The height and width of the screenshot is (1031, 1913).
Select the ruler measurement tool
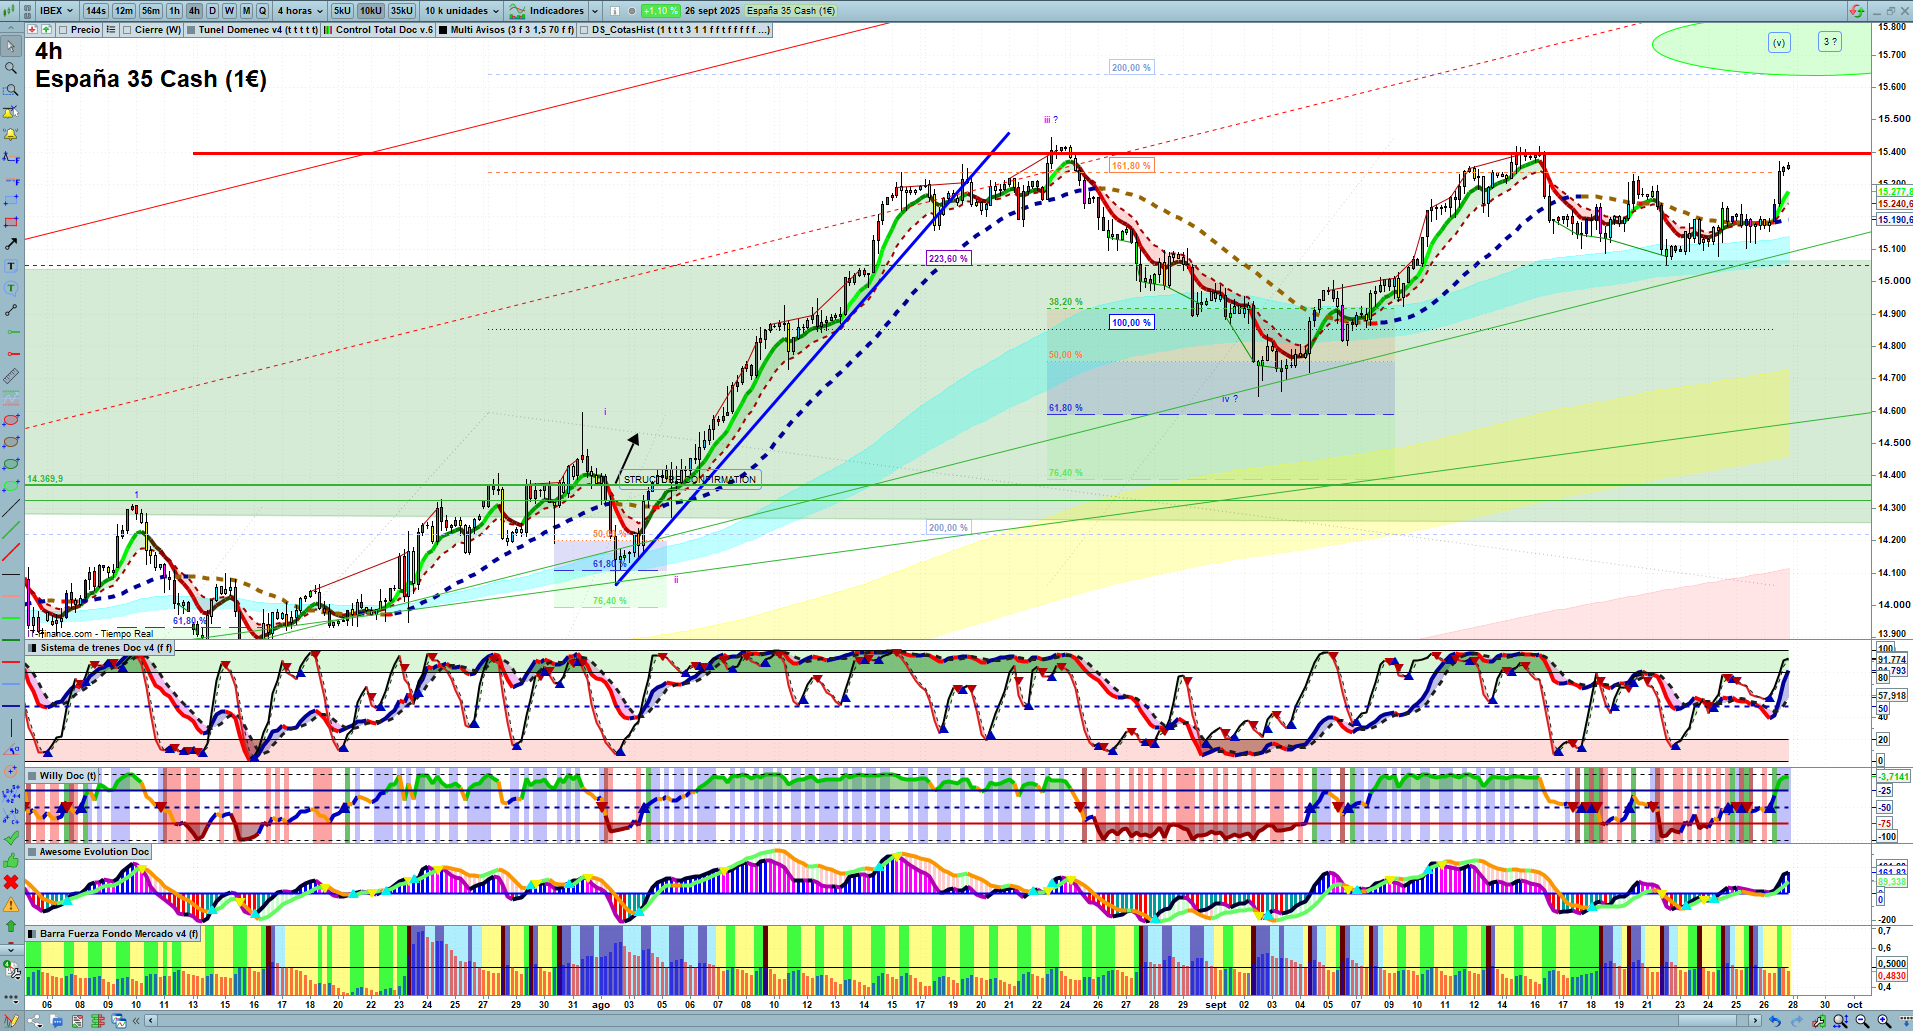tap(11, 376)
